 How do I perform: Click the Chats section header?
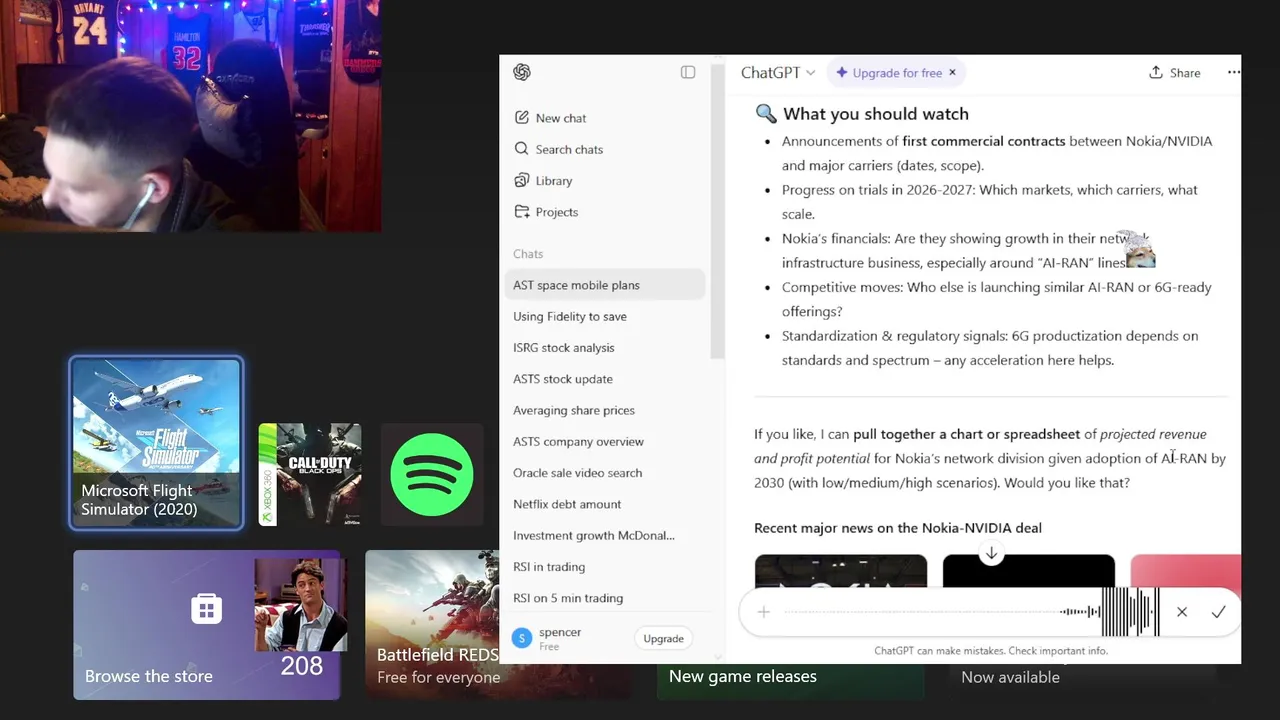[x=528, y=254]
